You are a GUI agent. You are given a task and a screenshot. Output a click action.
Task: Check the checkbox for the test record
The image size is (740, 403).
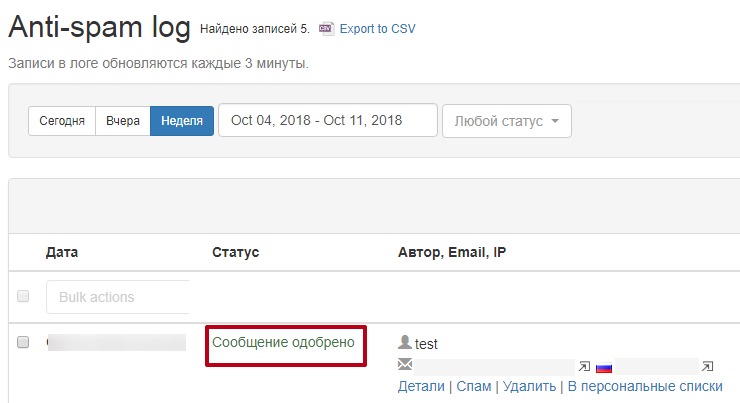click(24, 343)
